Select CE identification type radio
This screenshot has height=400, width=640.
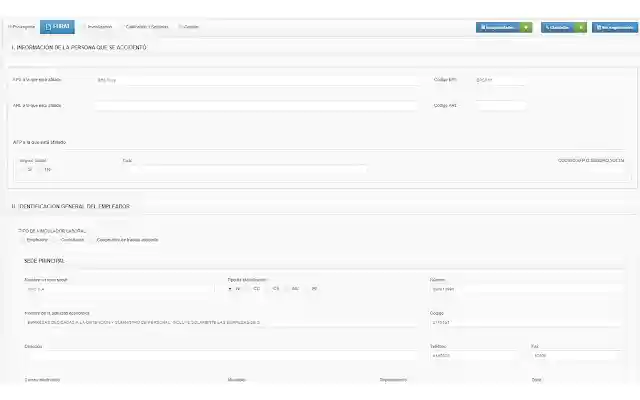[x=267, y=289]
